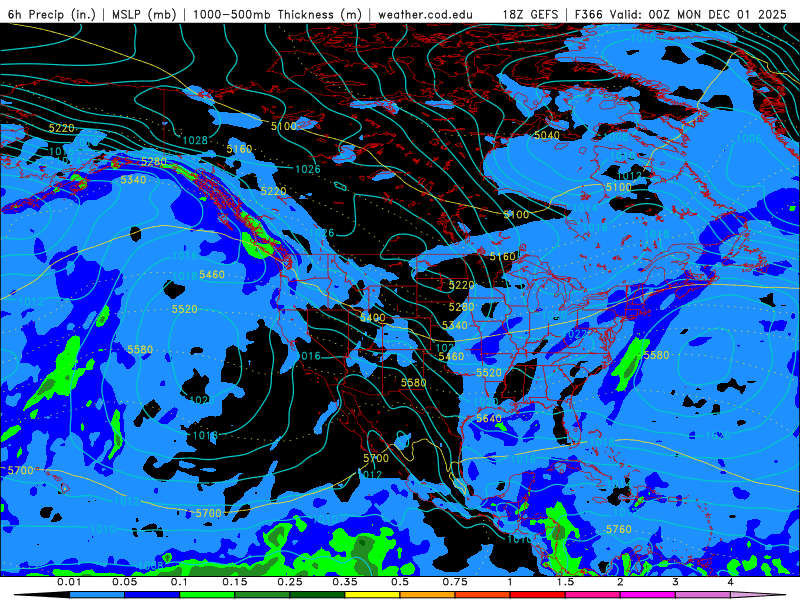The height and width of the screenshot is (600, 800).
Task: Click the purple right arrow end of colorbar
Action: coord(758,595)
